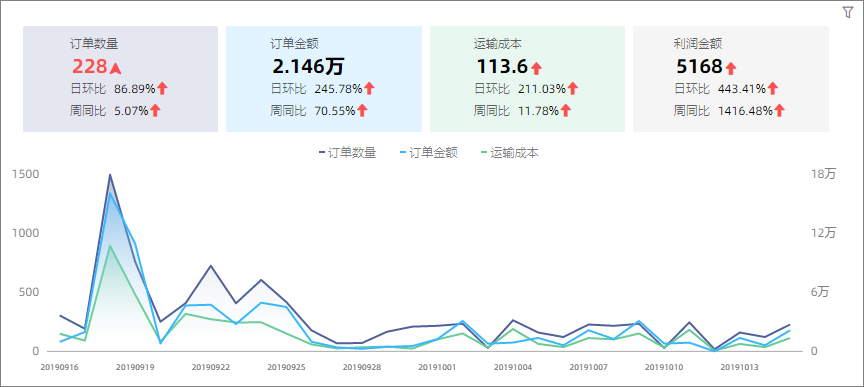Select the 利润金额 card title
The image size is (864, 387).
698,44
